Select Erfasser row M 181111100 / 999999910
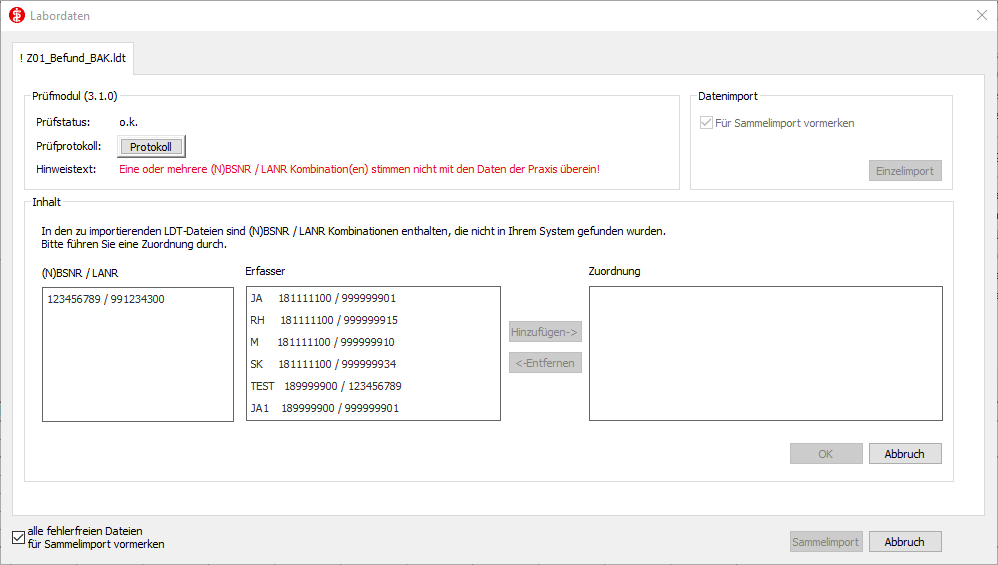Image resolution: width=998 pixels, height=565 pixels. [373, 342]
